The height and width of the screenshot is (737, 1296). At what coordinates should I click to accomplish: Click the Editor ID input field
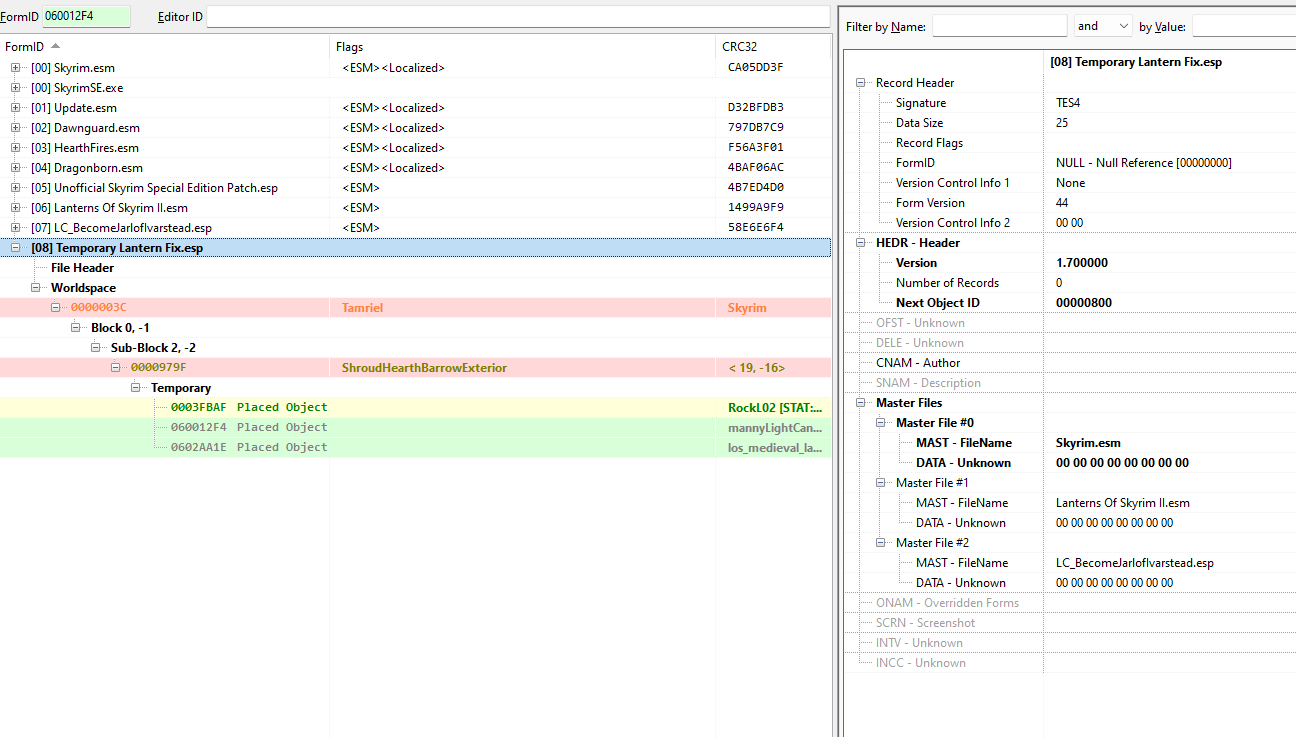[x=518, y=16]
